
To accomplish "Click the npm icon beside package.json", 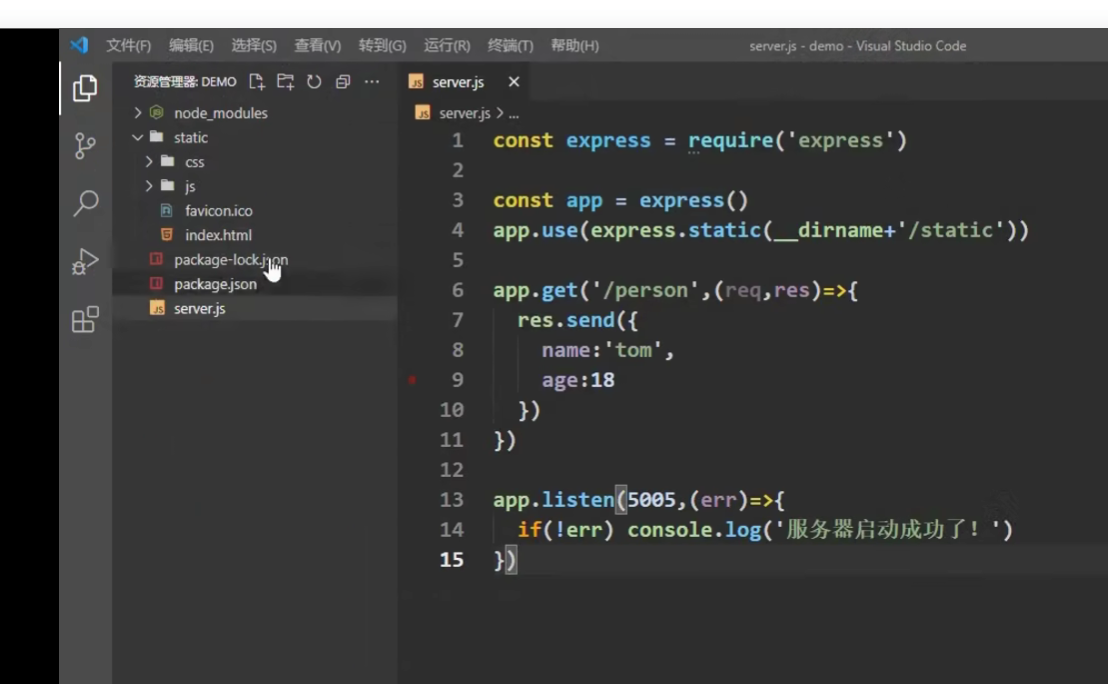I will click(156, 283).
